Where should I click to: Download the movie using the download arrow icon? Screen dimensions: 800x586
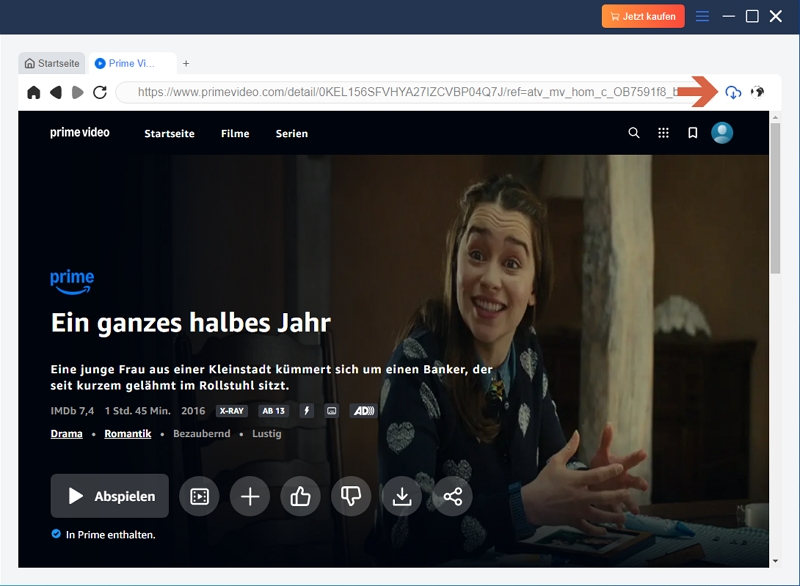coord(402,495)
